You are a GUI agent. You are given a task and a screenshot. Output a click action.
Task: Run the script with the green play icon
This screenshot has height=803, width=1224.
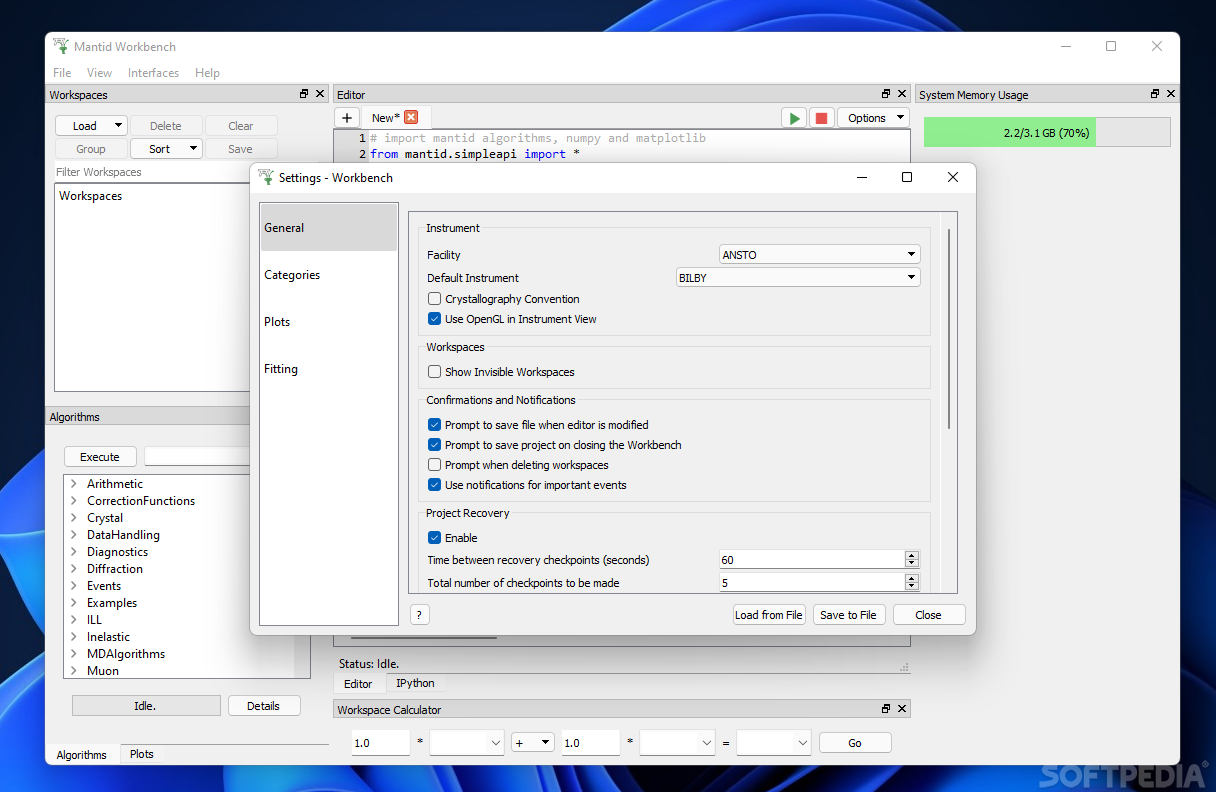tap(794, 118)
